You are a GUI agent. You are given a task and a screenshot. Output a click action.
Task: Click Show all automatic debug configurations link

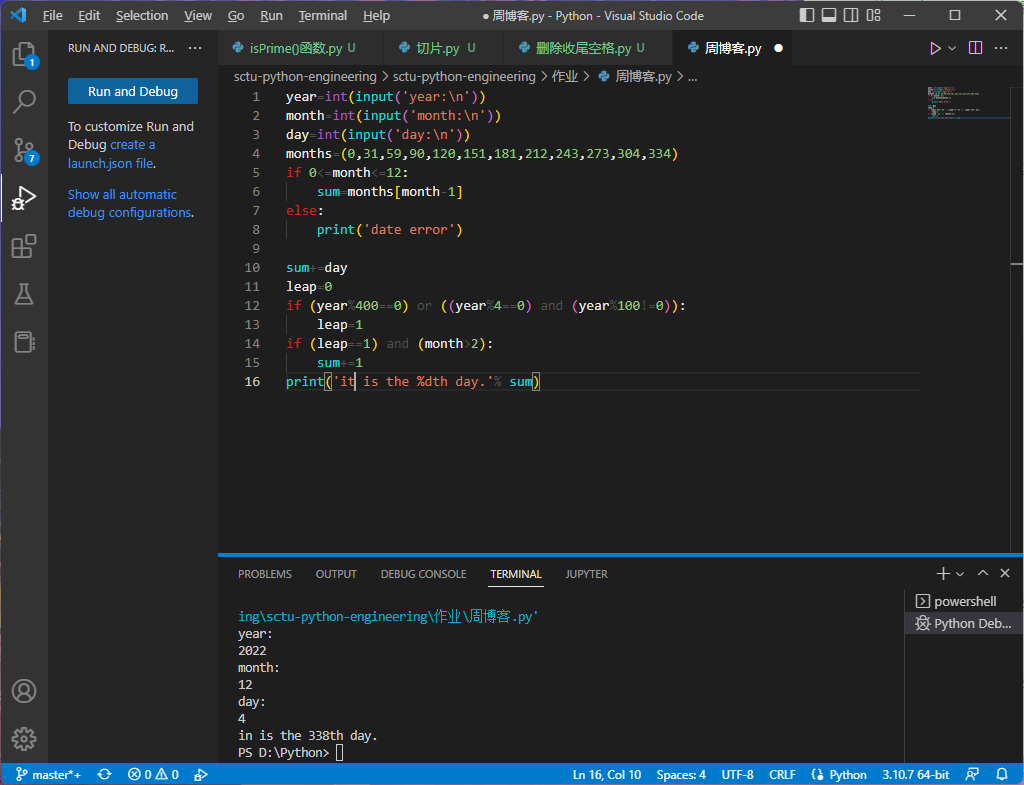click(122, 195)
